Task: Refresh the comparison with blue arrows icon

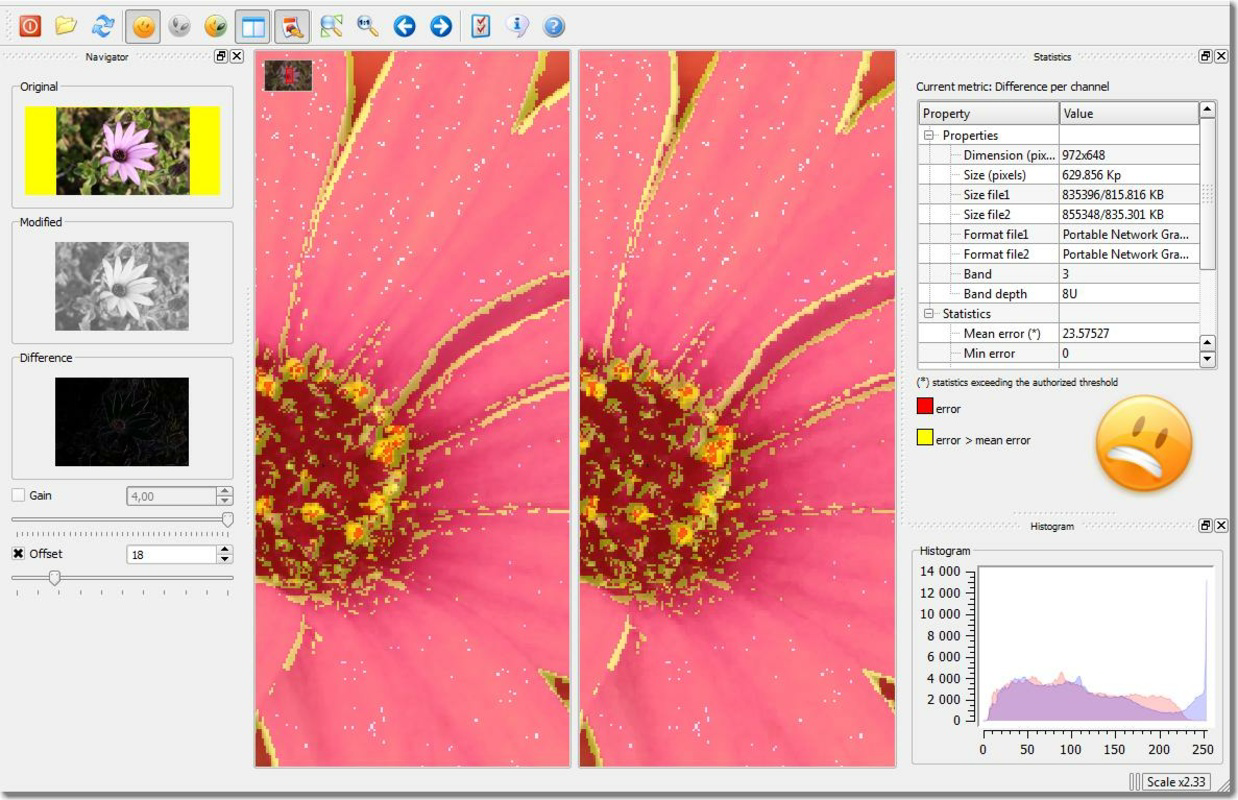Action: click(103, 25)
